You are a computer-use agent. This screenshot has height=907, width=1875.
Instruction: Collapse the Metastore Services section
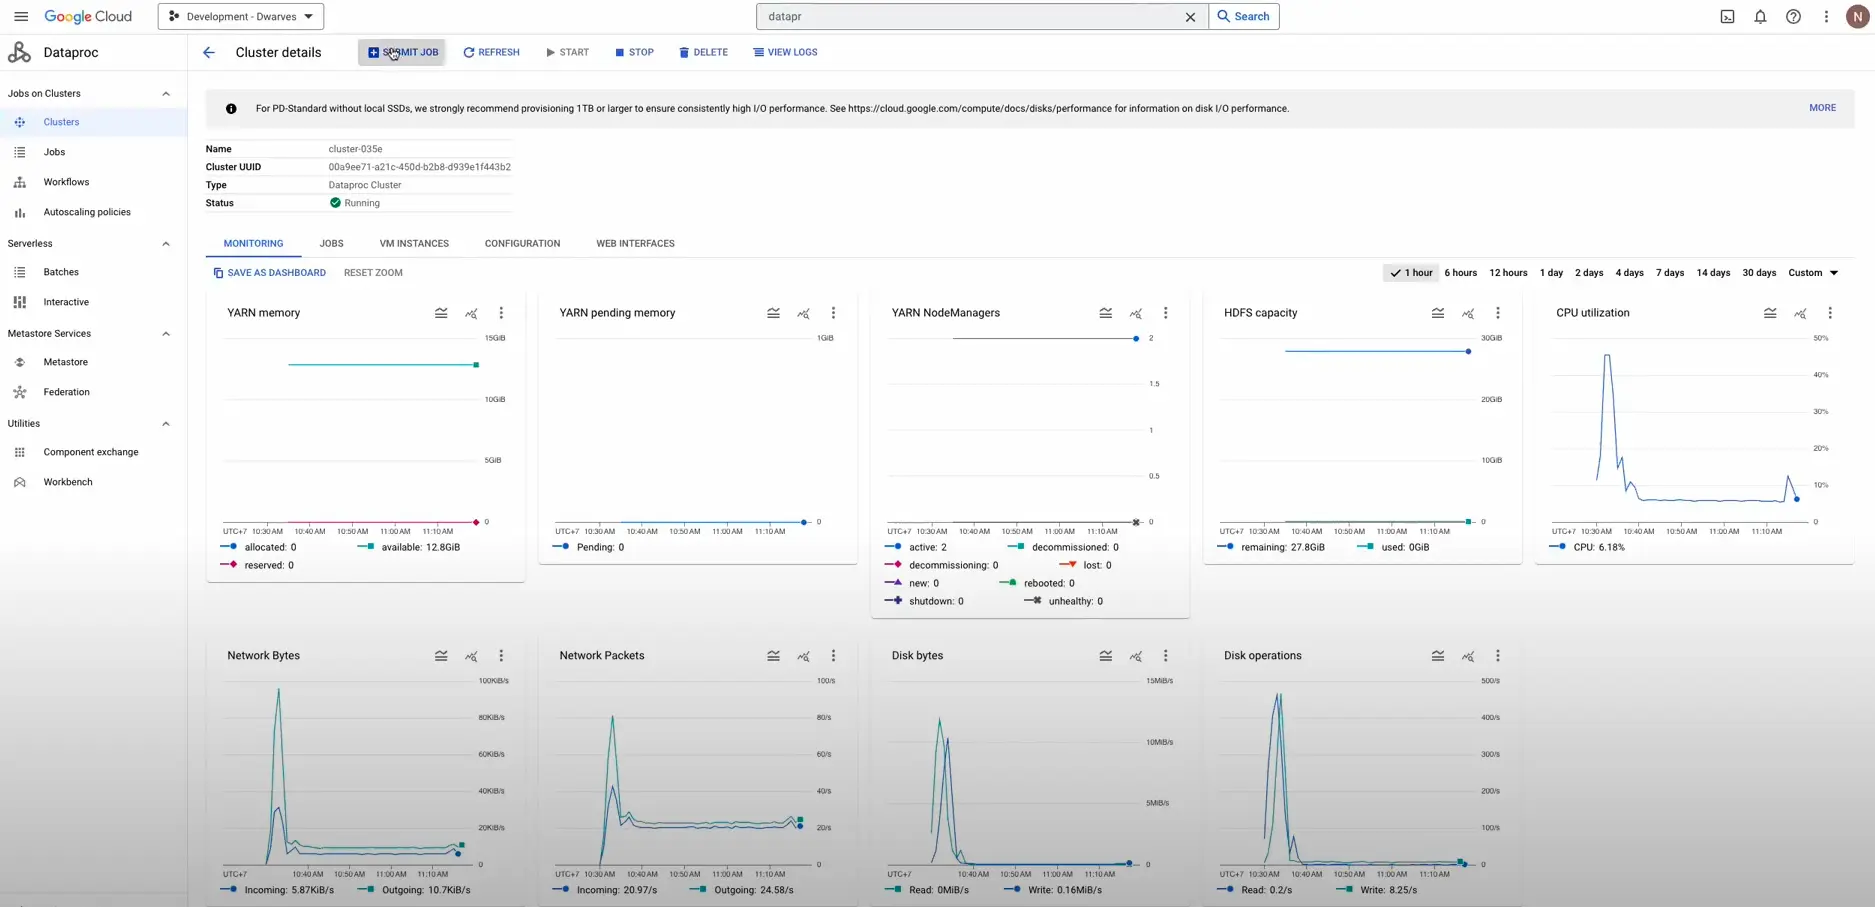point(166,334)
